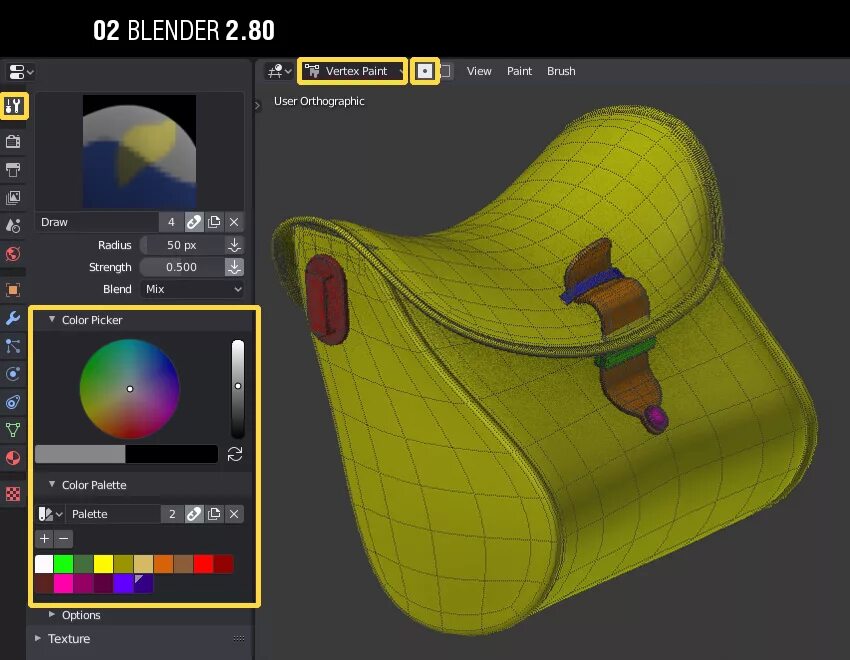Click the Draw brush name field
This screenshot has width=850, height=660.
tap(98, 222)
